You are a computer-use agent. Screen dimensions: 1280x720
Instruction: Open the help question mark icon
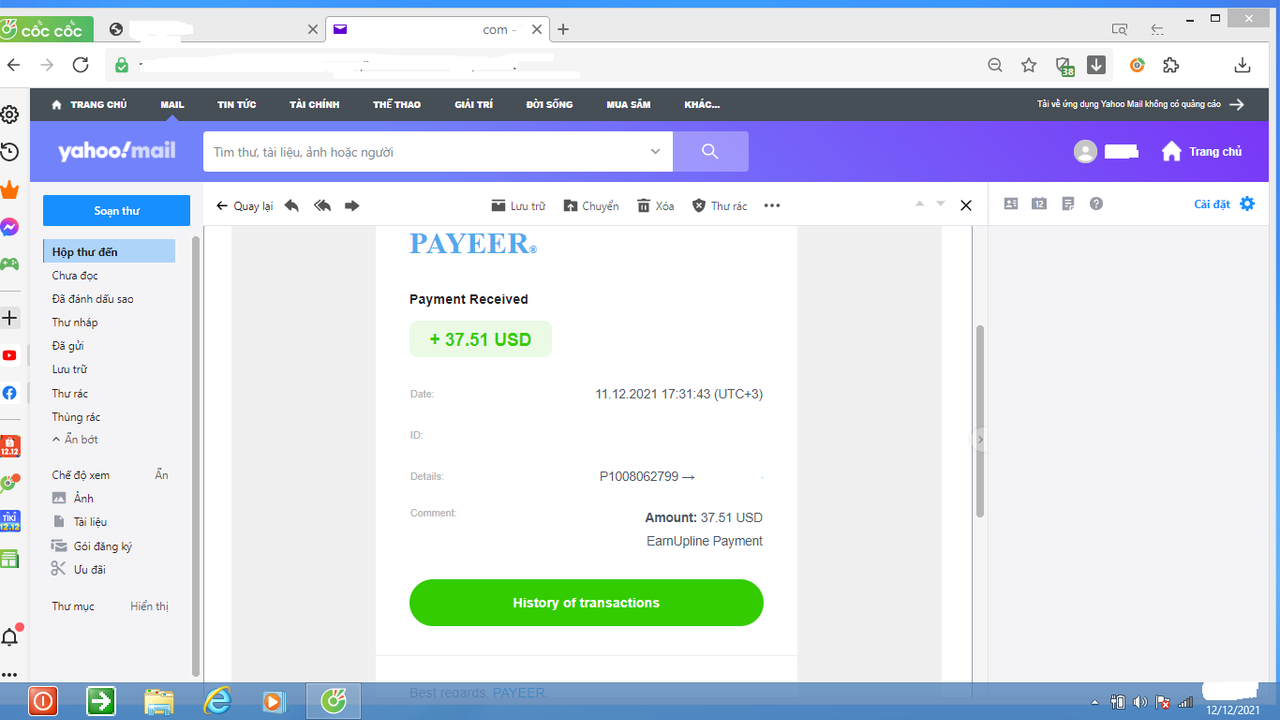tap(1096, 204)
